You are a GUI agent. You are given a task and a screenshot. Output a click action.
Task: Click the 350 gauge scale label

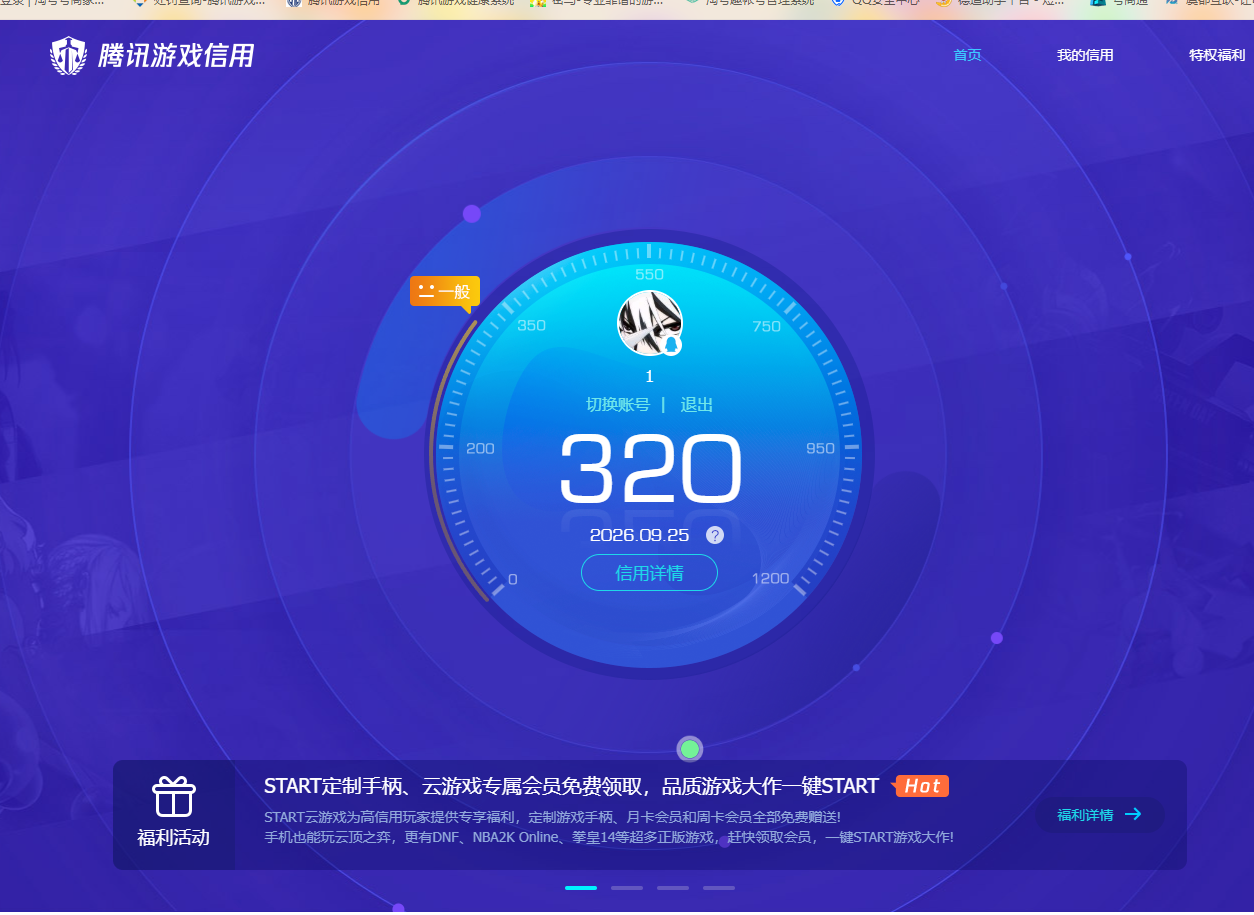click(x=532, y=326)
